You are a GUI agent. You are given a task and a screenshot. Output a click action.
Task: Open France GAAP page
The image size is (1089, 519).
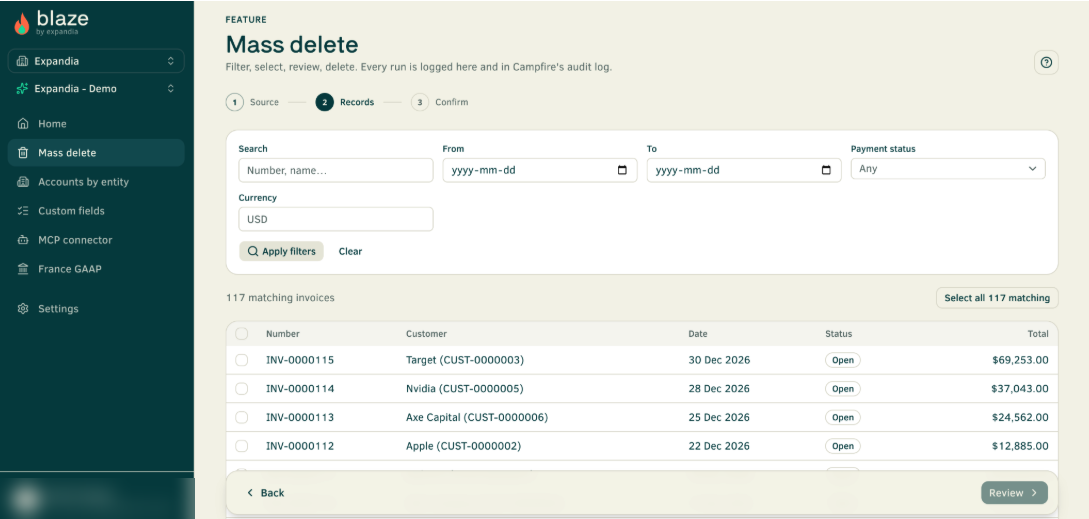[x=96, y=269]
